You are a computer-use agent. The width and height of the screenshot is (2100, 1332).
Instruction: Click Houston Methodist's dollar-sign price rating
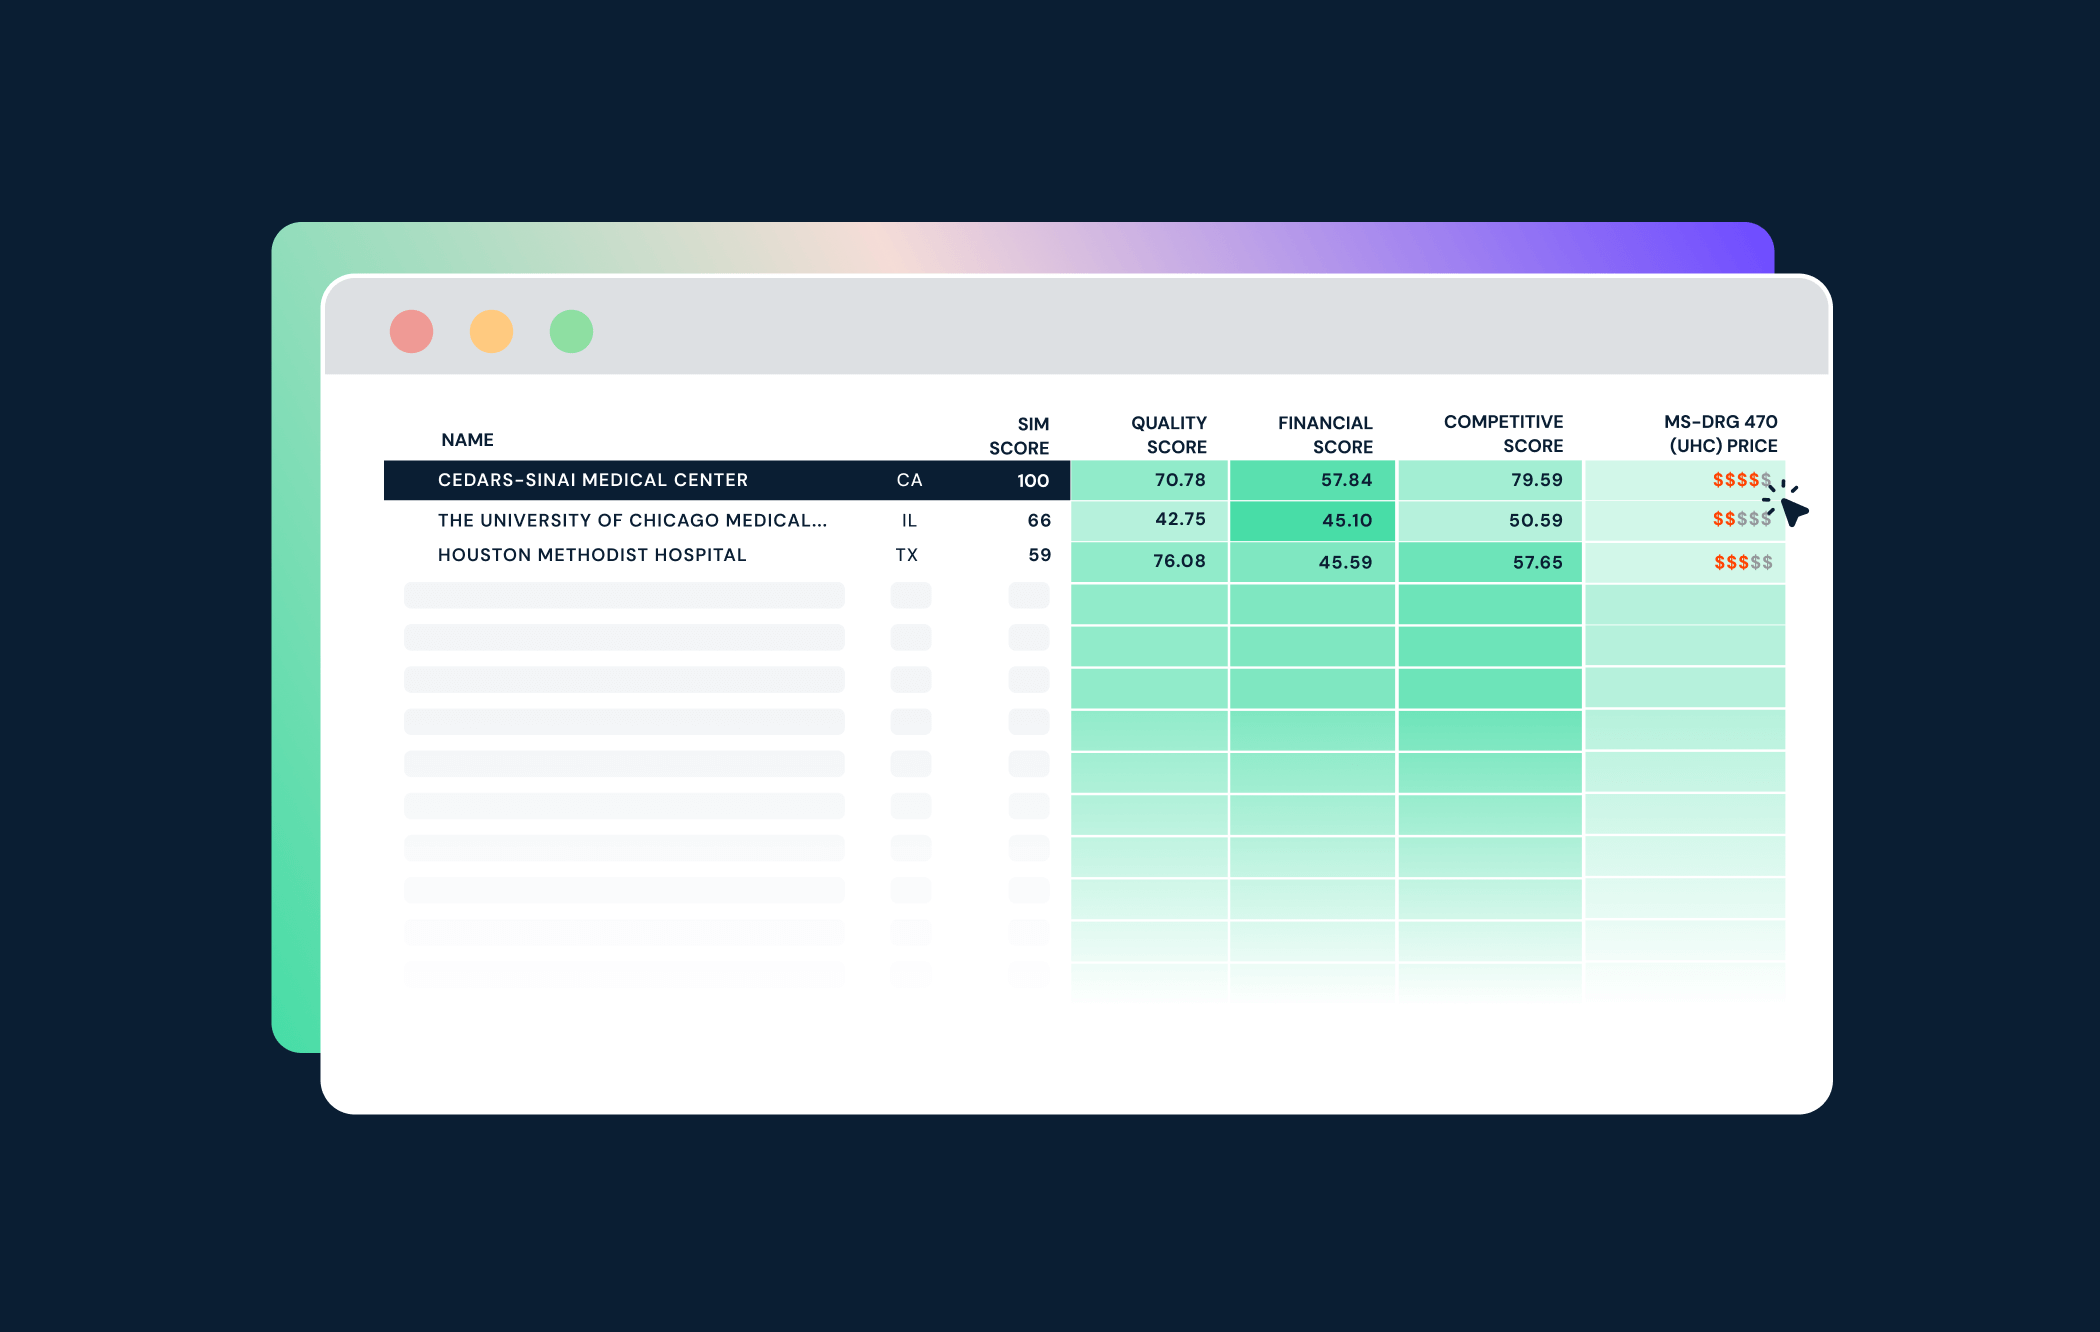point(1743,562)
